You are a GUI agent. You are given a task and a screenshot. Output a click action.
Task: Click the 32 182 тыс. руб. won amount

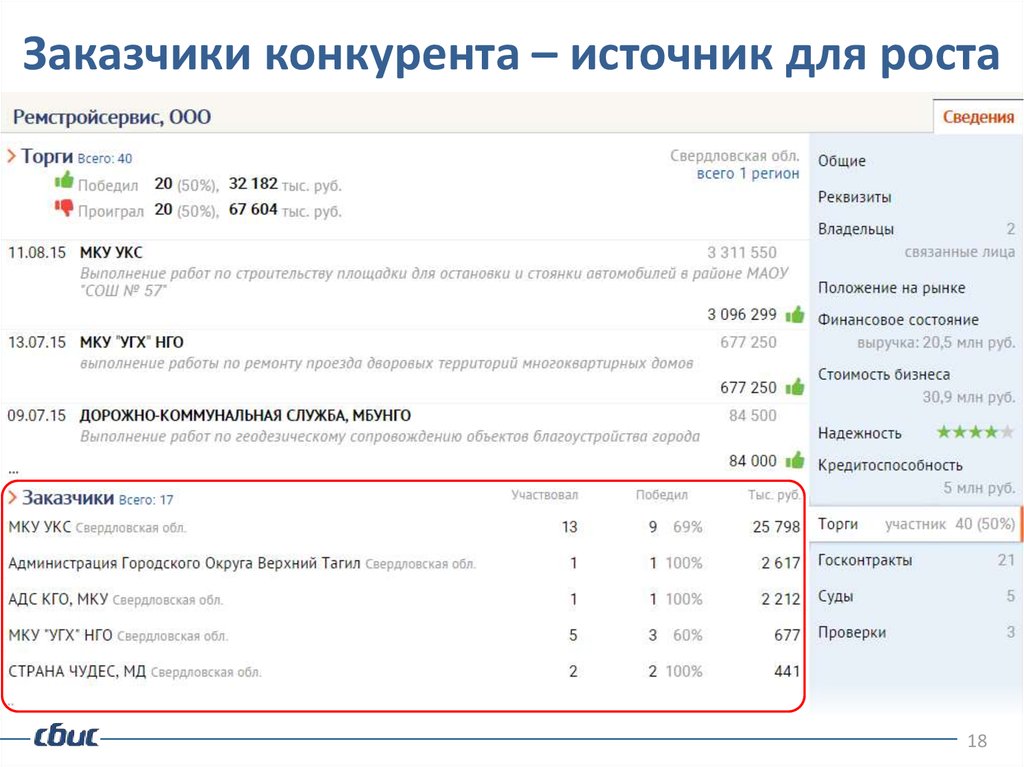click(x=285, y=184)
